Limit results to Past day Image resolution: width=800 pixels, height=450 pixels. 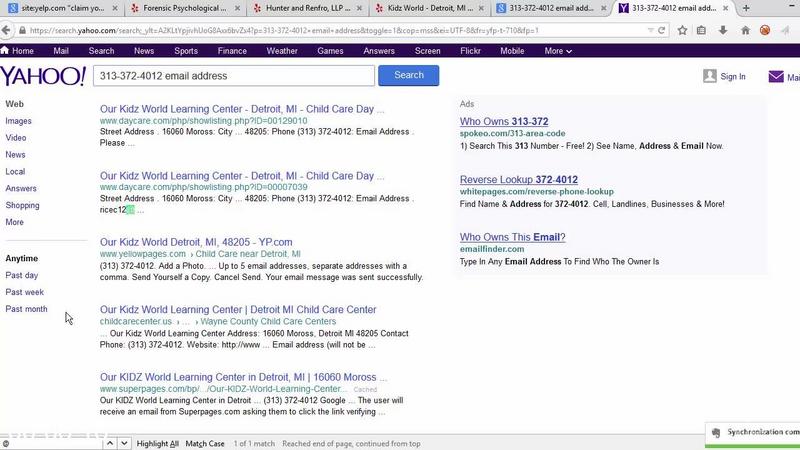(21, 275)
